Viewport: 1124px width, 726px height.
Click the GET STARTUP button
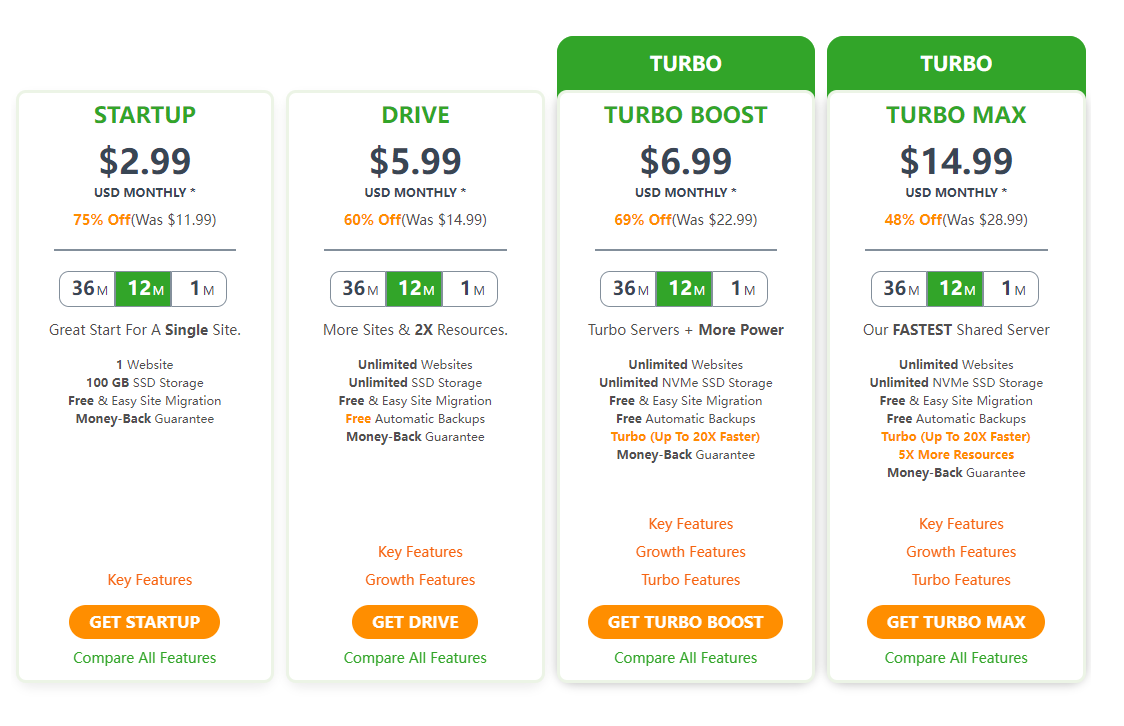(145, 622)
